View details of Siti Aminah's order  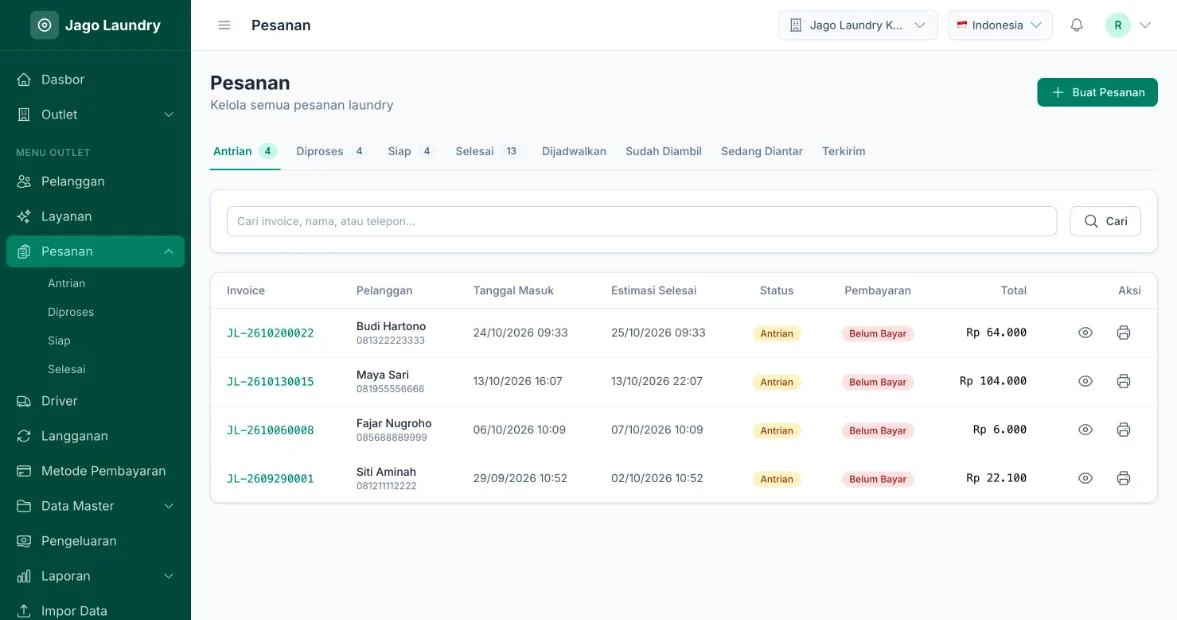(1085, 478)
